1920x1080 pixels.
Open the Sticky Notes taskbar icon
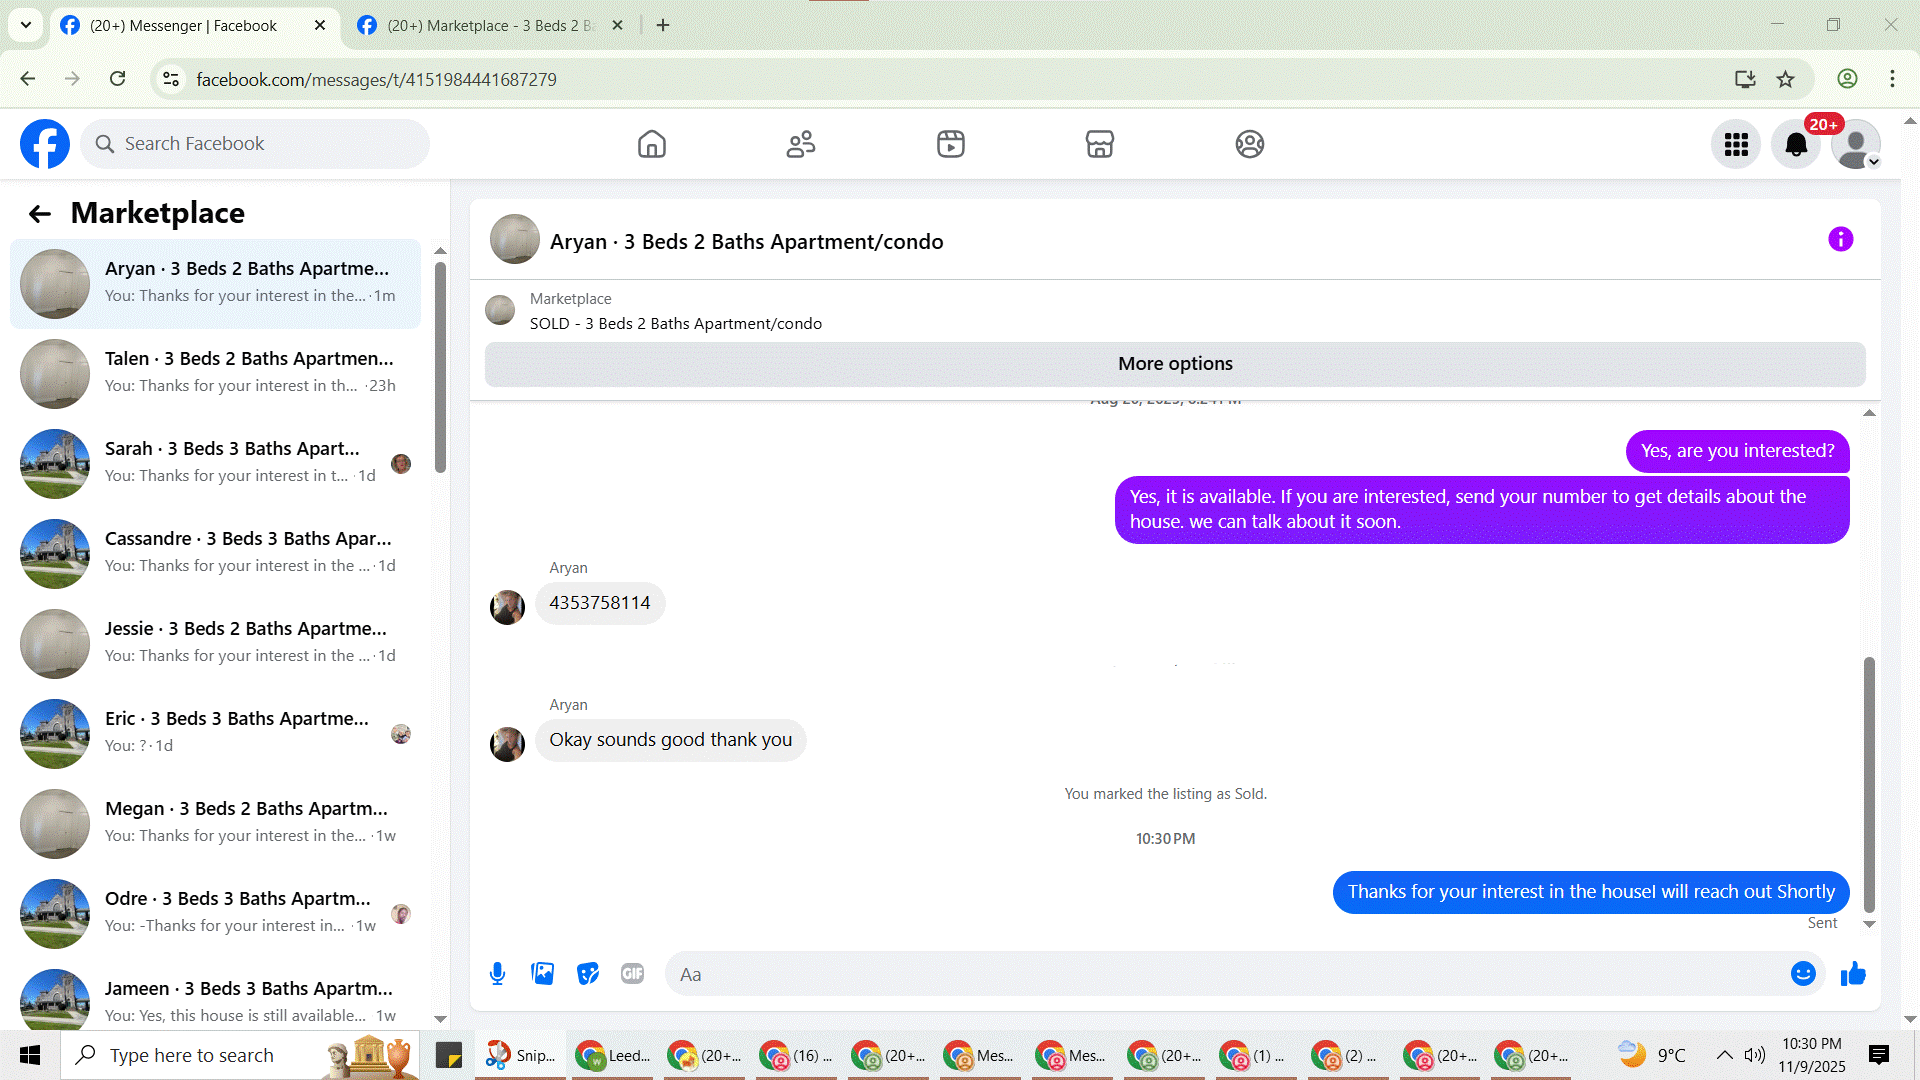pos(449,1055)
